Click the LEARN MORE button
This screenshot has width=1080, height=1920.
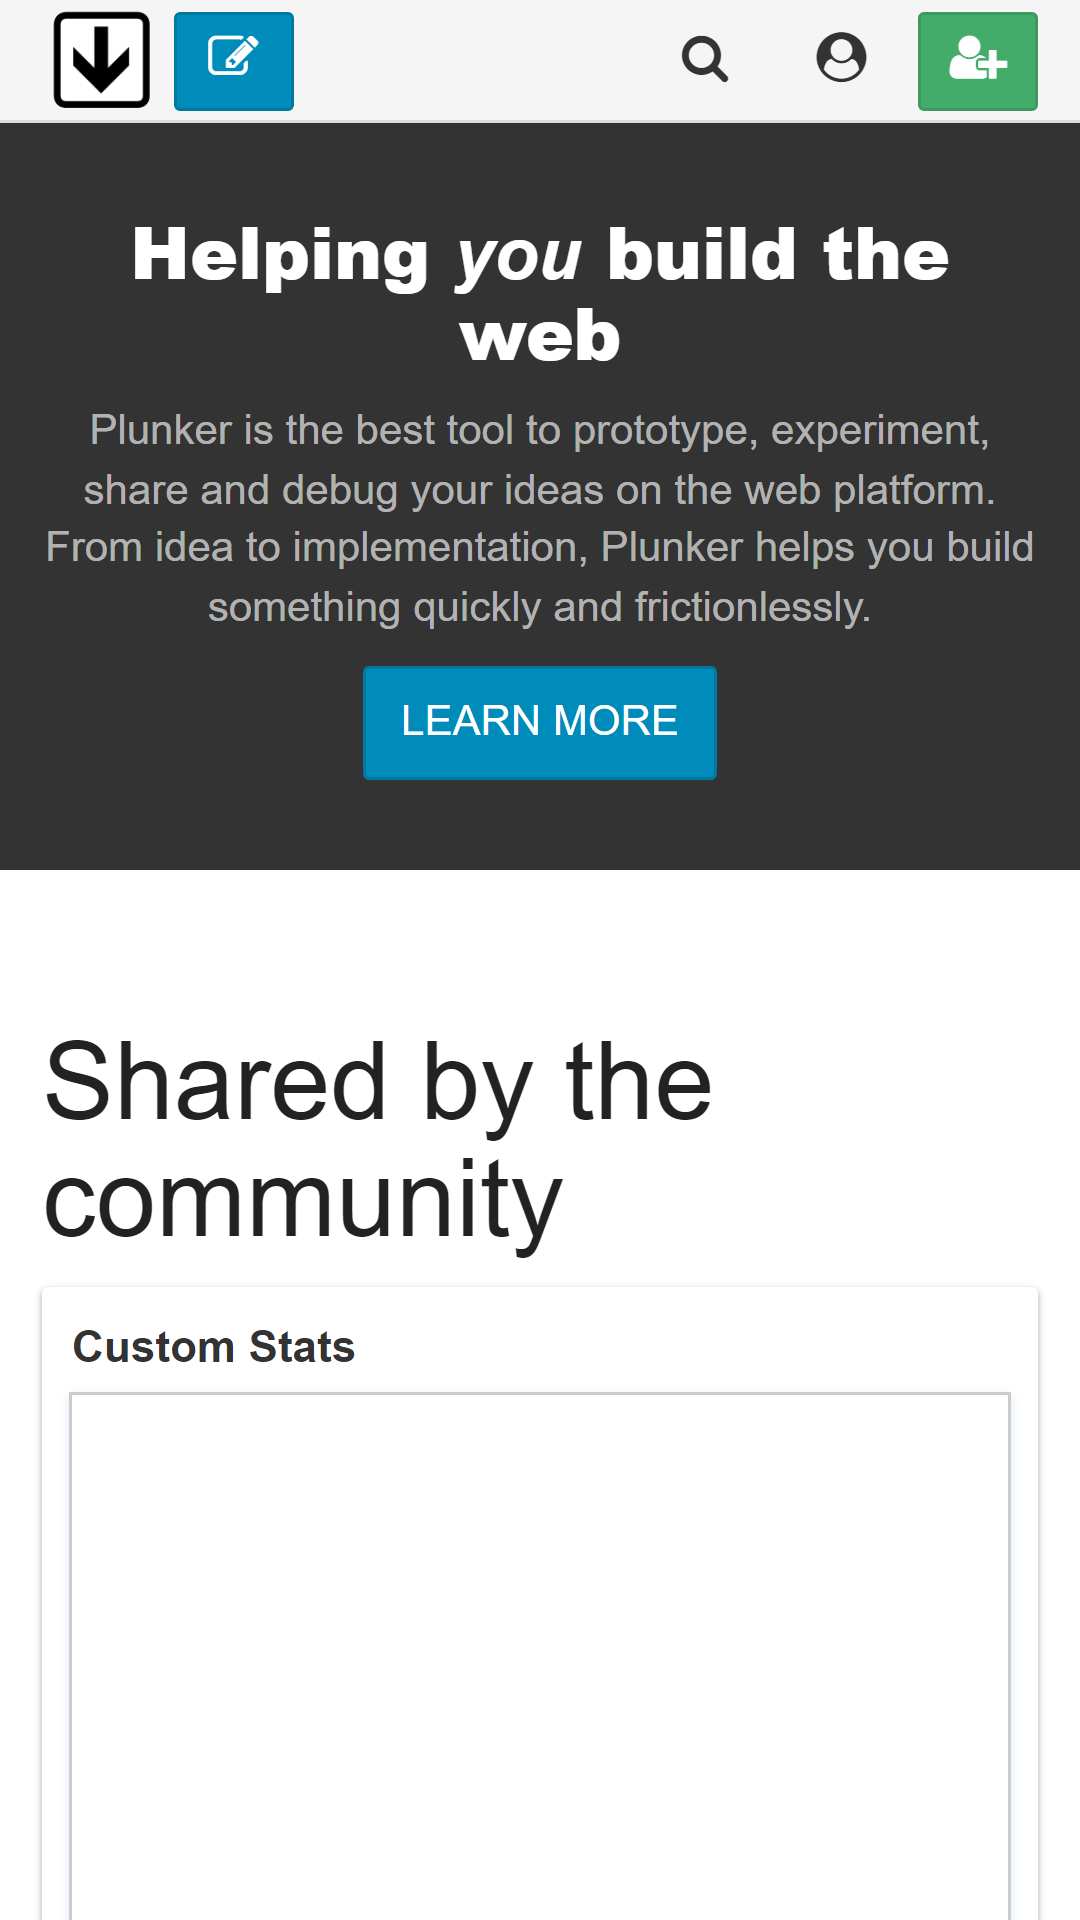[540, 722]
